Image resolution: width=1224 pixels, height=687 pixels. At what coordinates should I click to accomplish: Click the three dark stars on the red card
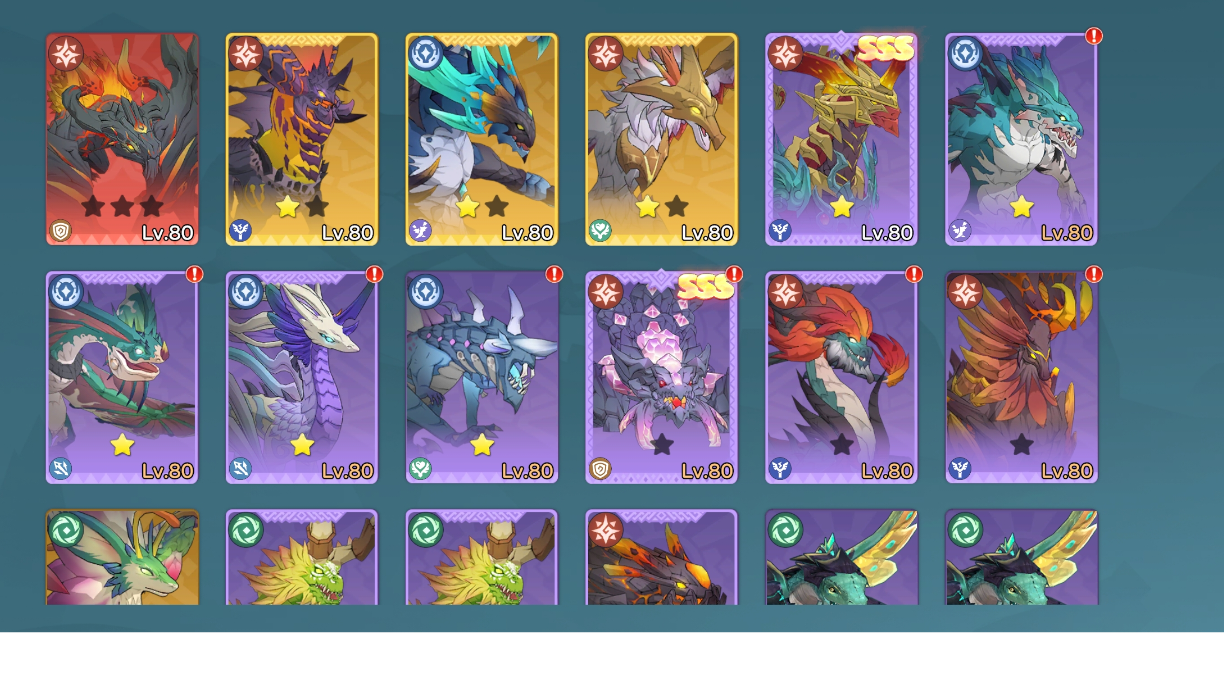122,207
